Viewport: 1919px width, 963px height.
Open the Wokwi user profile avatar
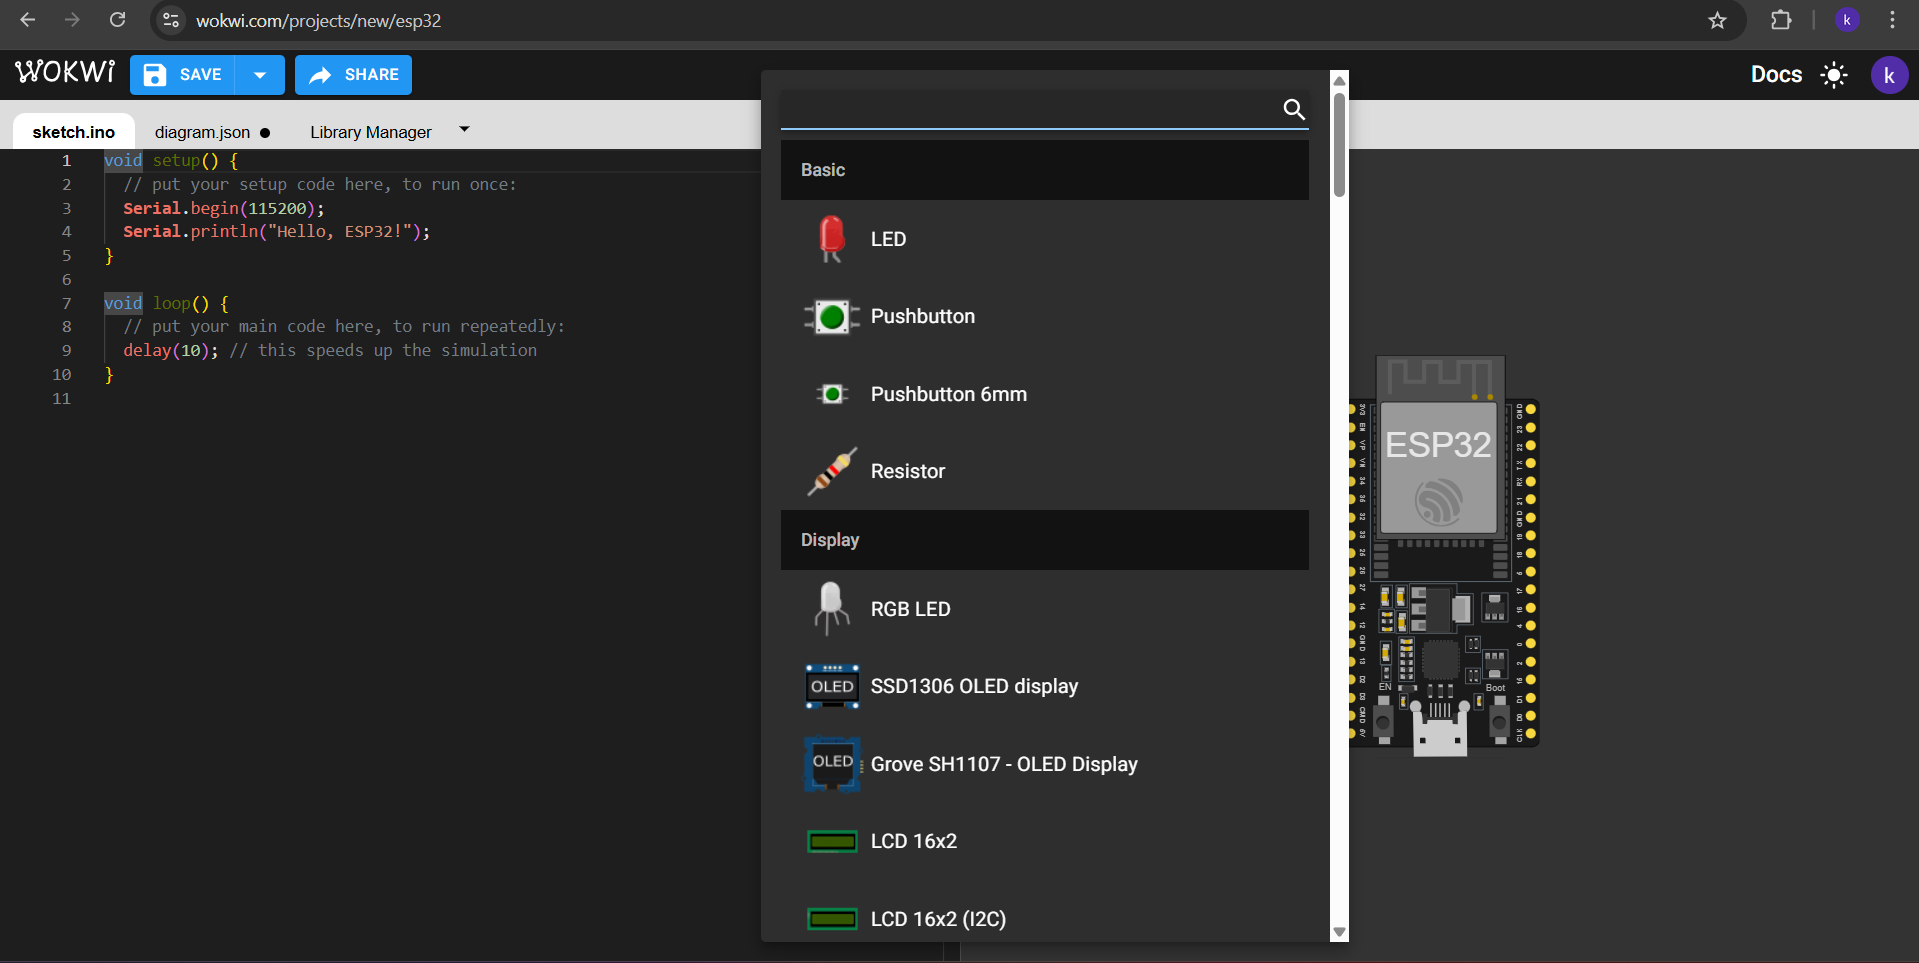point(1889,75)
